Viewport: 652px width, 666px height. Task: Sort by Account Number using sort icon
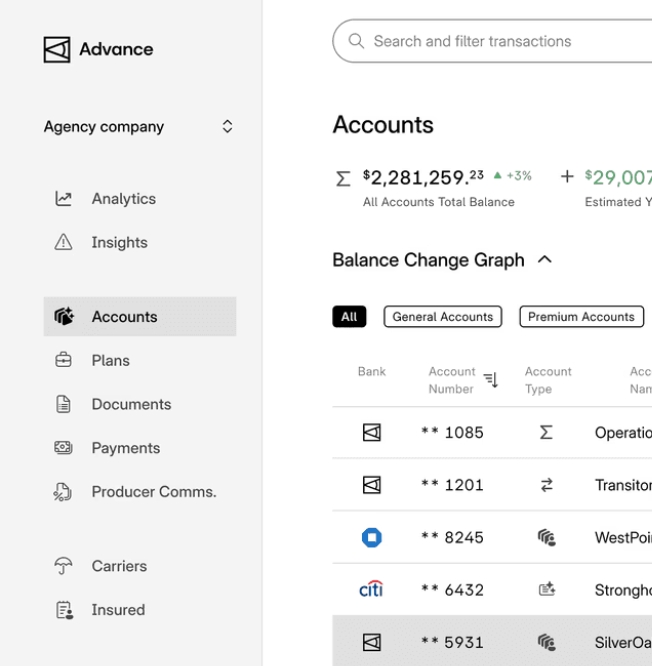tap(491, 380)
